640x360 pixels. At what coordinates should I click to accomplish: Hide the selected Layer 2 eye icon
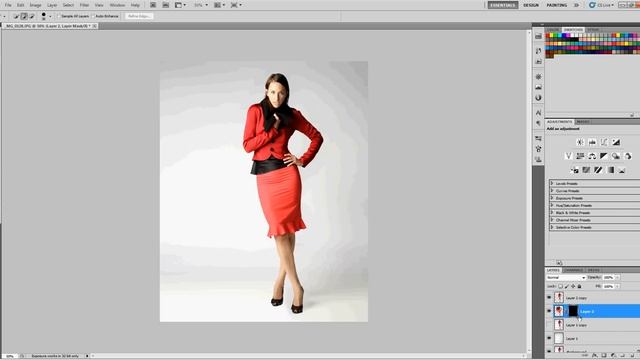[549, 311]
